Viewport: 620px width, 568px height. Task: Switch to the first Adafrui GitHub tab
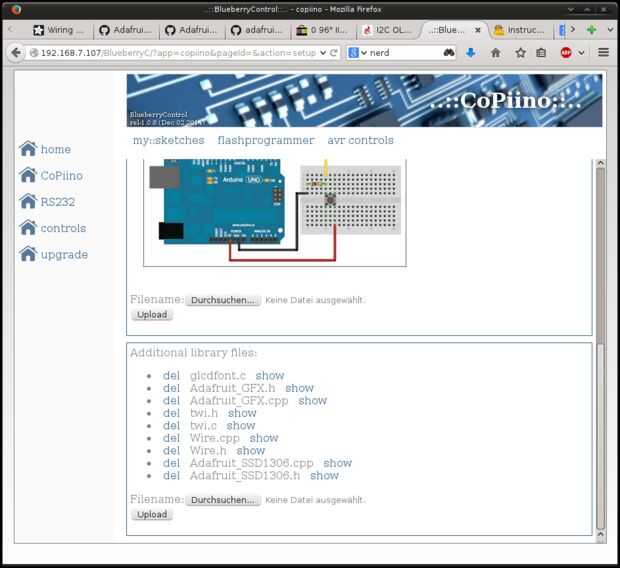(126, 30)
